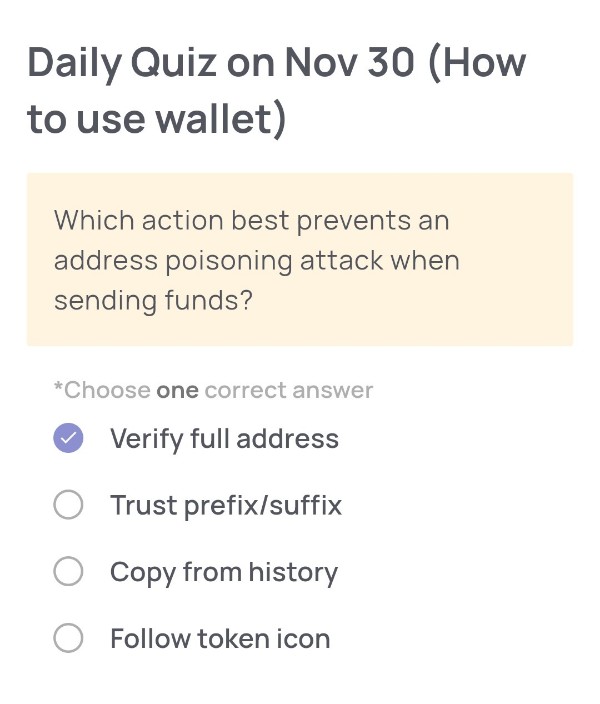
Task: Choose the "Trust prefix/suffix" radio button
Action: pos(68,506)
